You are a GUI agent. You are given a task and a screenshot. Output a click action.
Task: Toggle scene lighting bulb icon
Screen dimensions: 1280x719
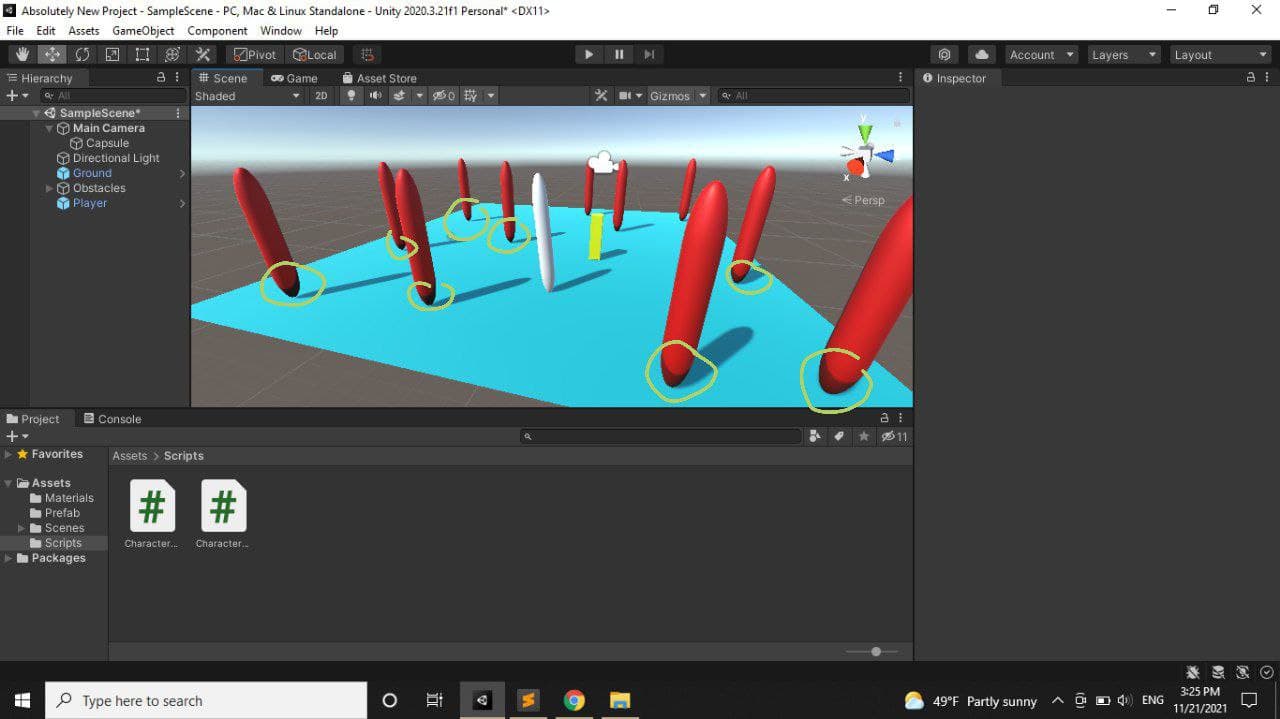(351, 96)
